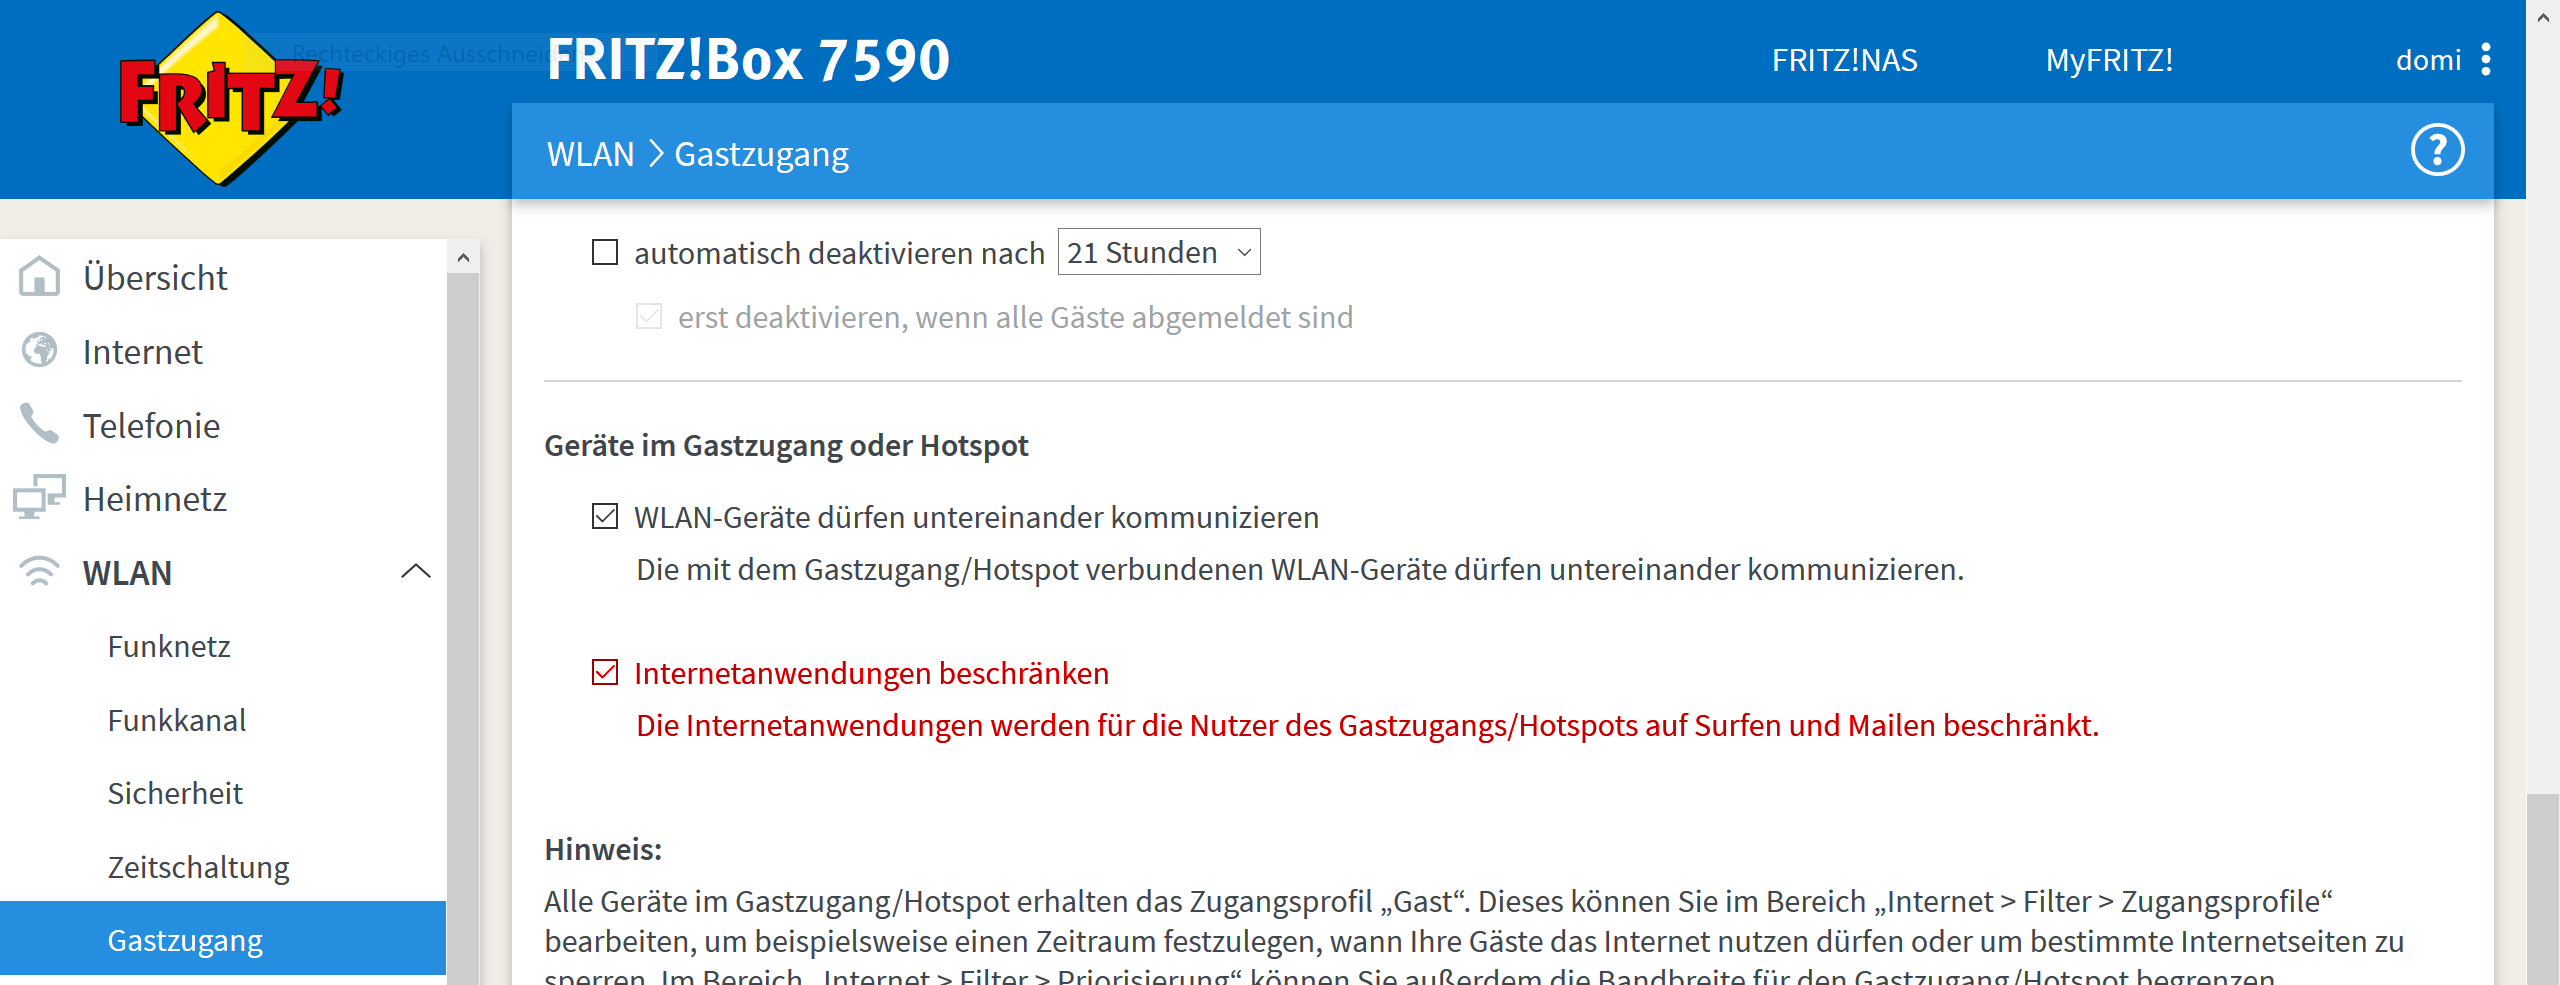Screen dimensions: 2560x985
Task: Collapse the WLAN menu chevron
Action: pyautogui.click(x=416, y=571)
